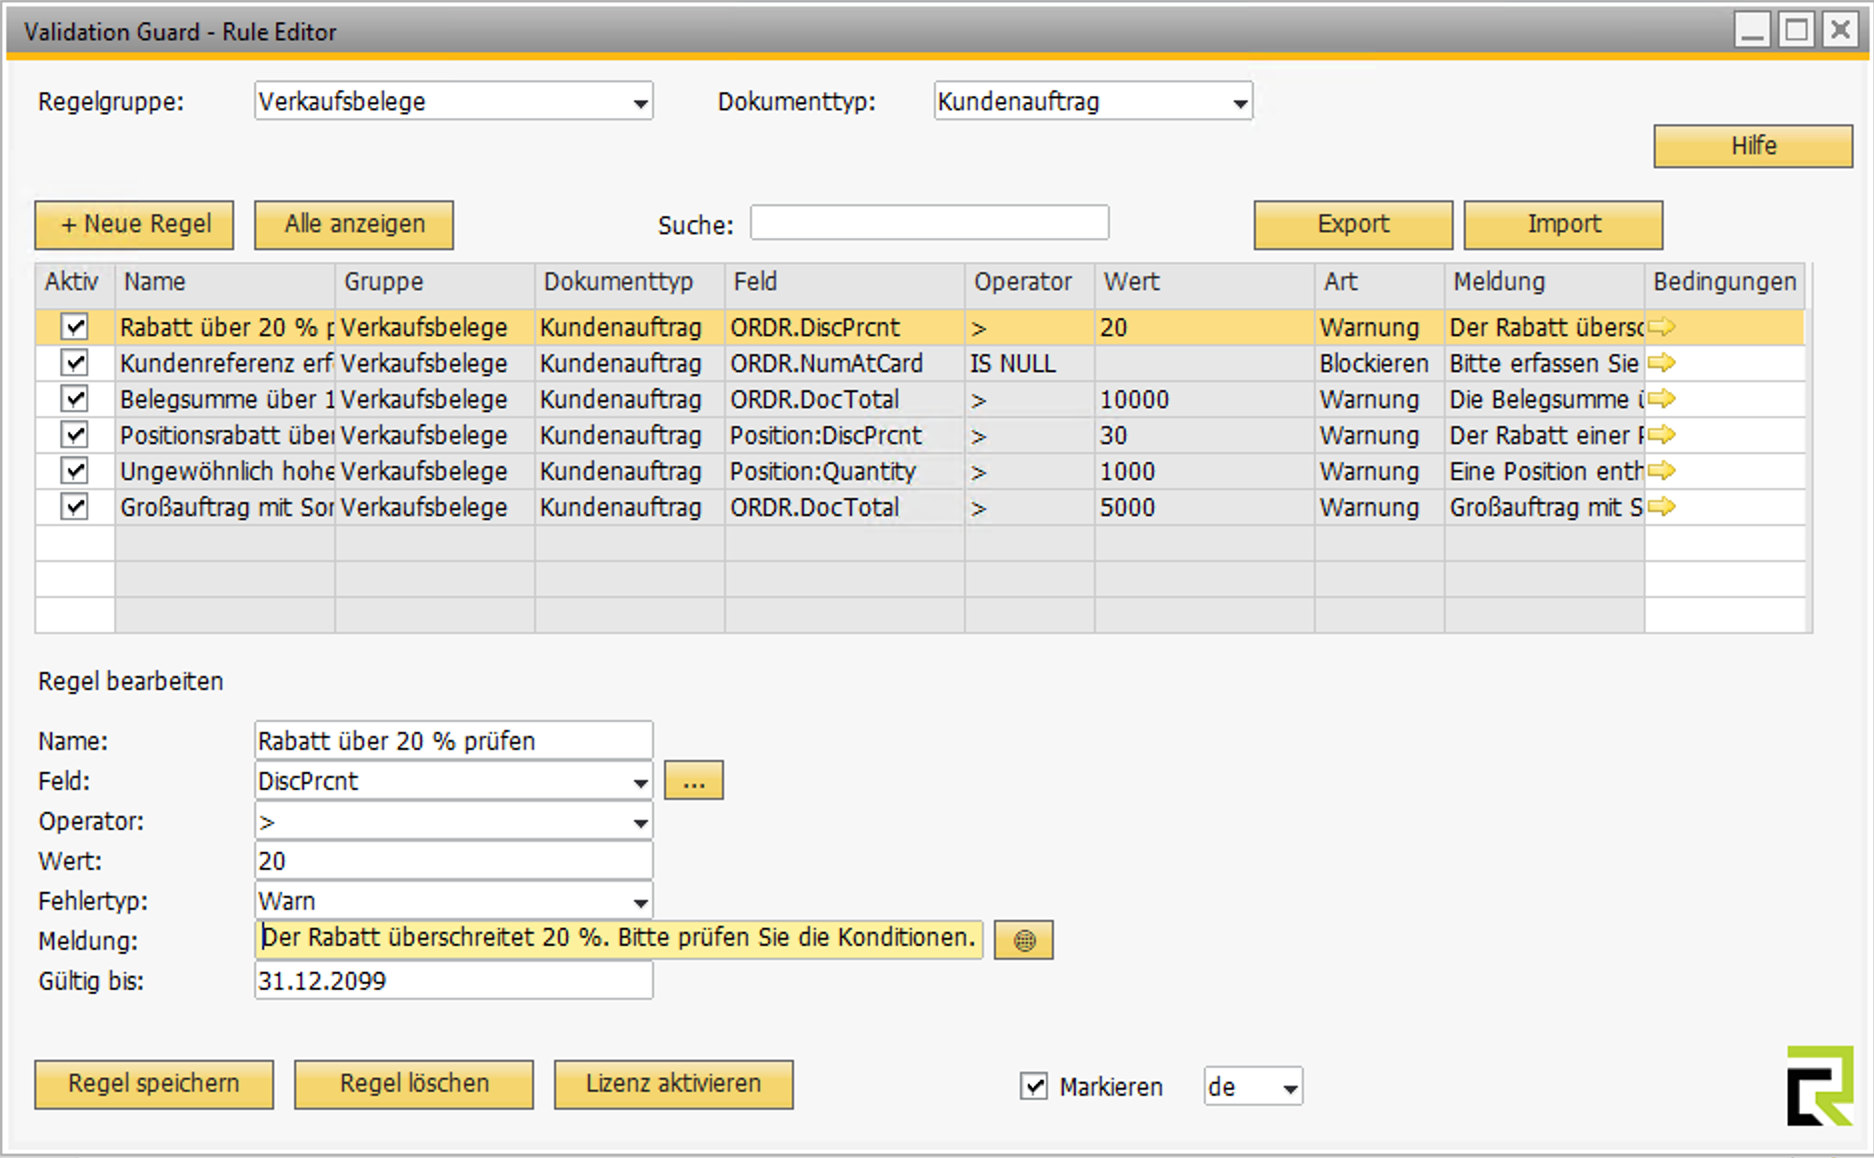Click the Gültig bis date field
1874x1158 pixels.
click(454, 981)
